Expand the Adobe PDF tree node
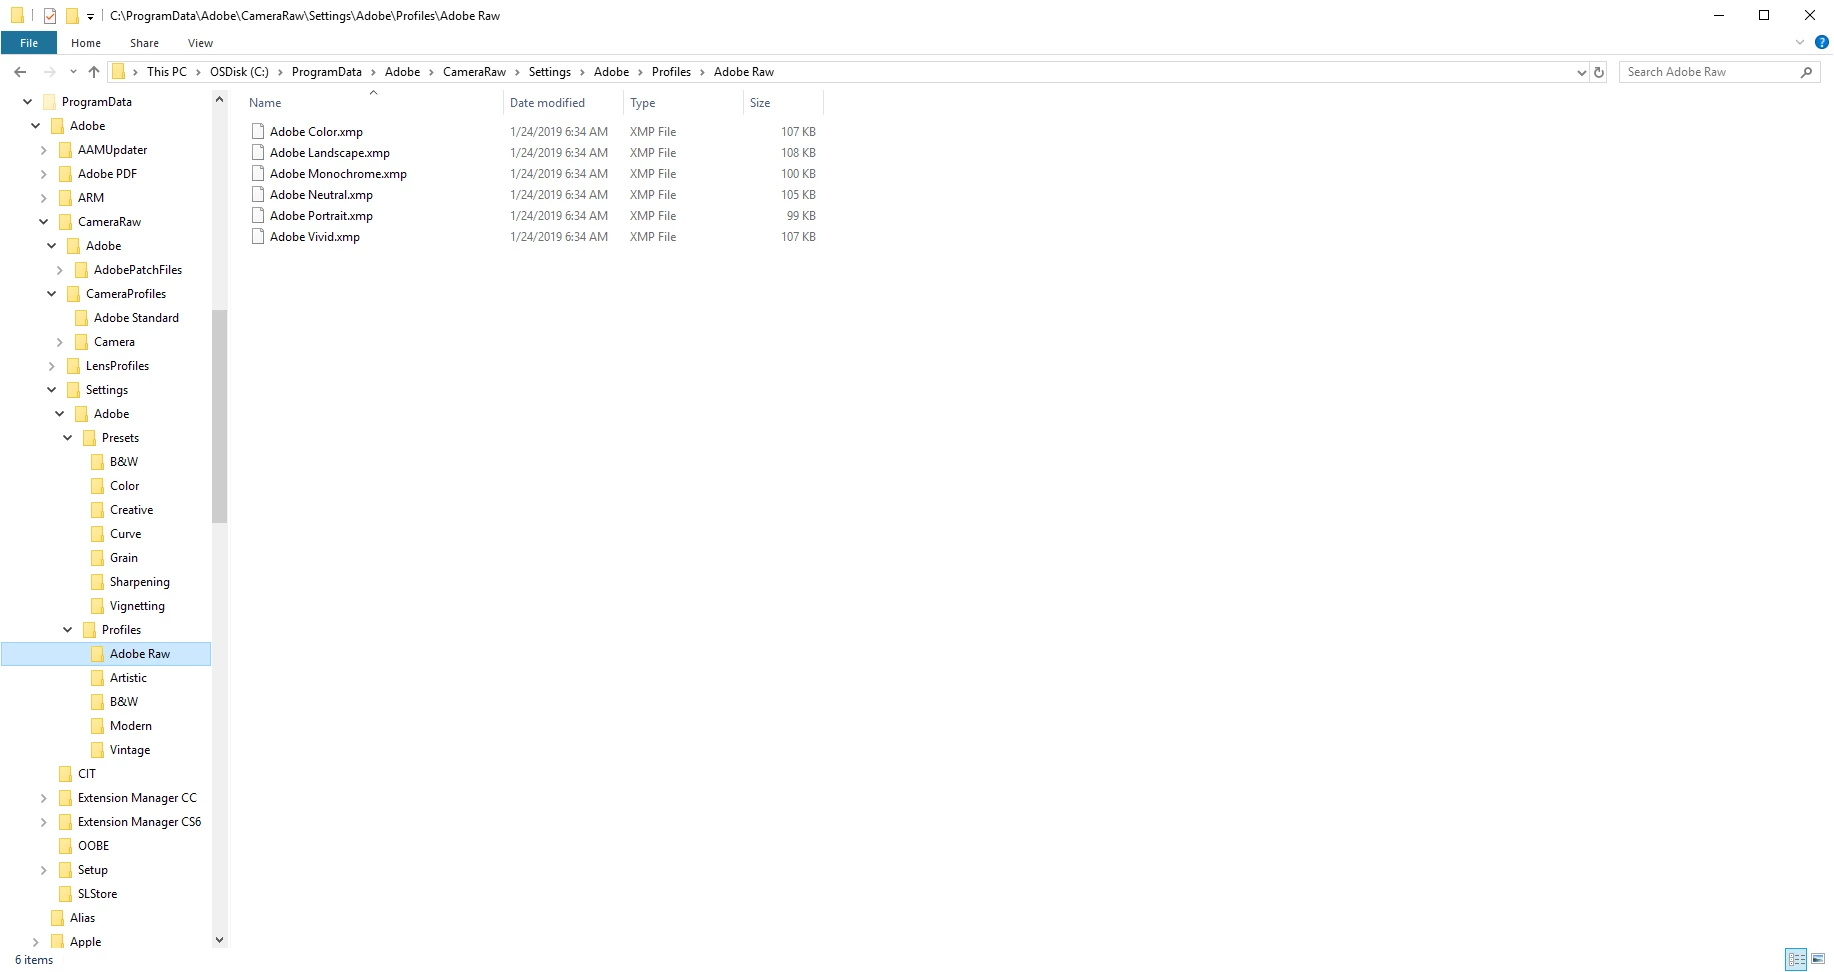Screen dimensions: 1834x972 point(43,174)
